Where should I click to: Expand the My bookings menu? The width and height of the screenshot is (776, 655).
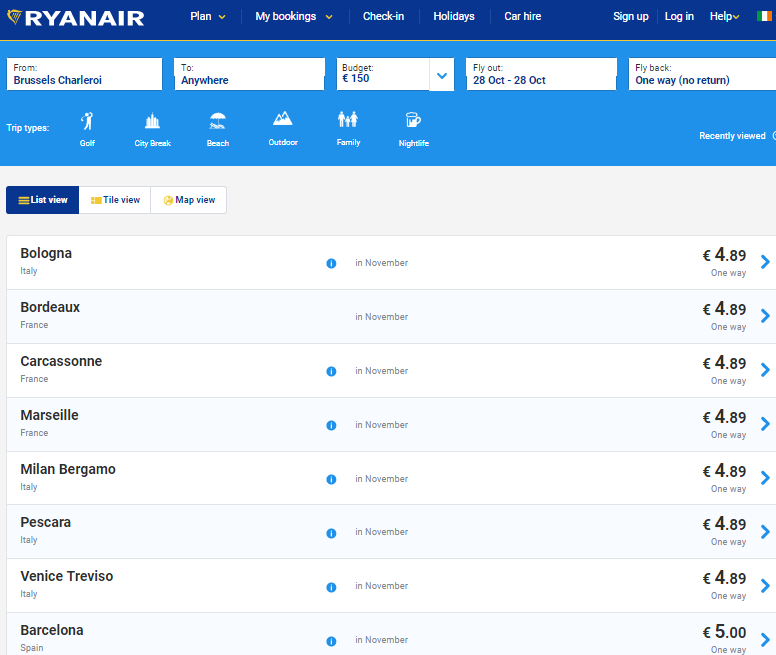pos(294,16)
